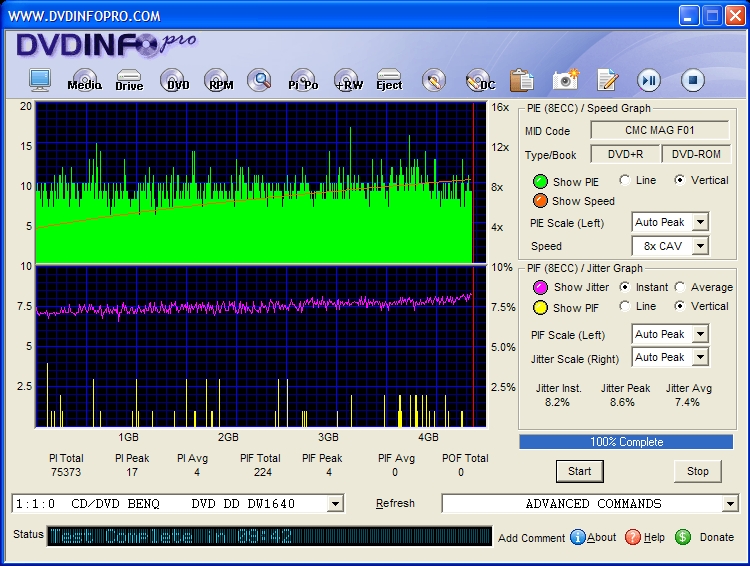750x566 pixels.
Task: Click the MID Code CMC MAG F01 field
Action: tap(660, 130)
